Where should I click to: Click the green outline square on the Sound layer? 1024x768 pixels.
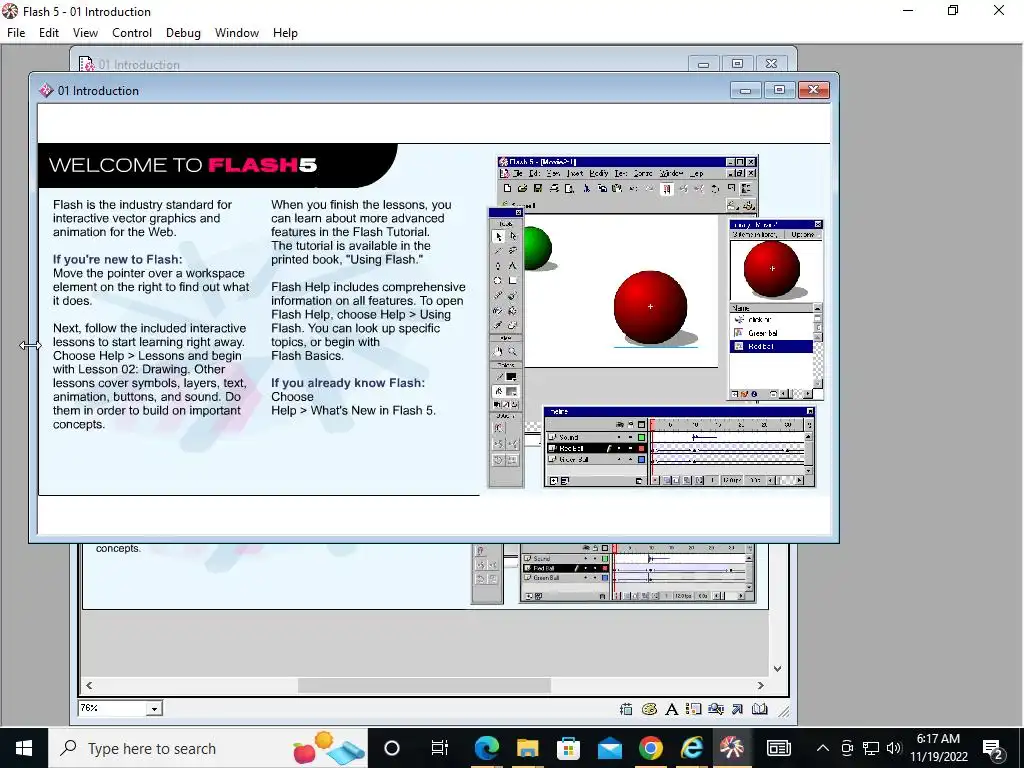[x=641, y=438]
